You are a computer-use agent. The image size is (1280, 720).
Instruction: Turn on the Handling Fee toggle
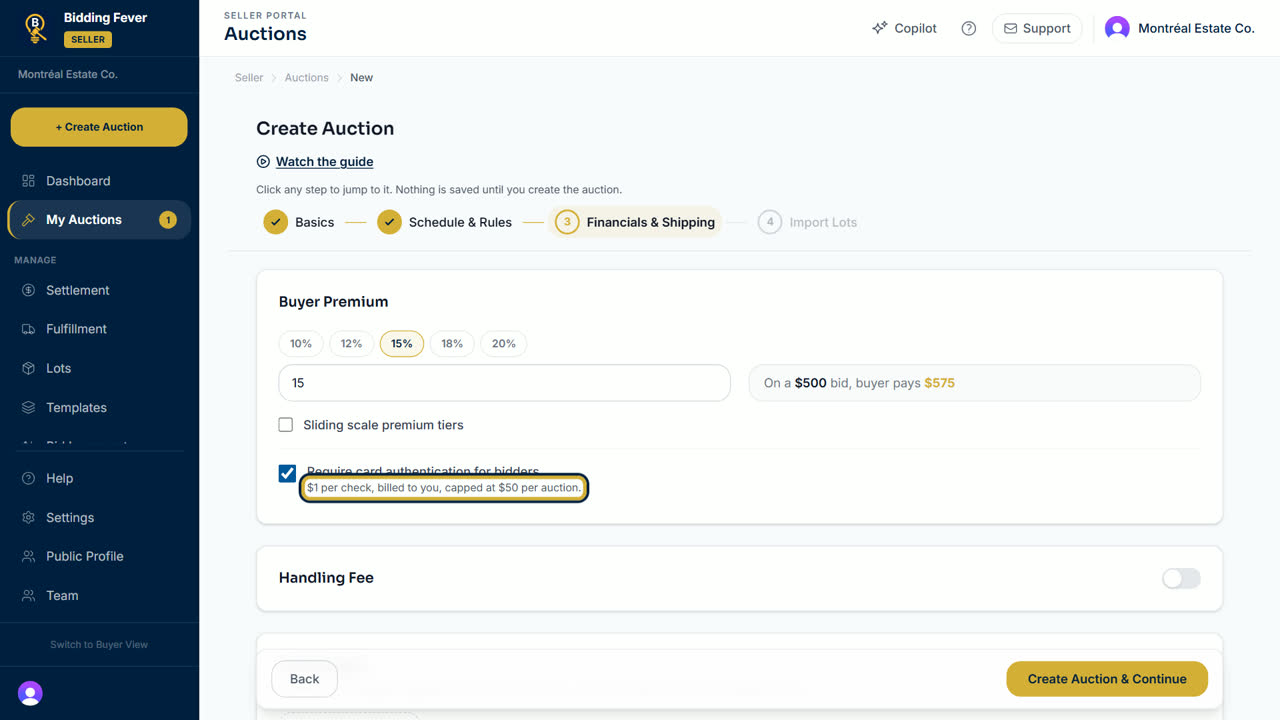coord(1181,578)
